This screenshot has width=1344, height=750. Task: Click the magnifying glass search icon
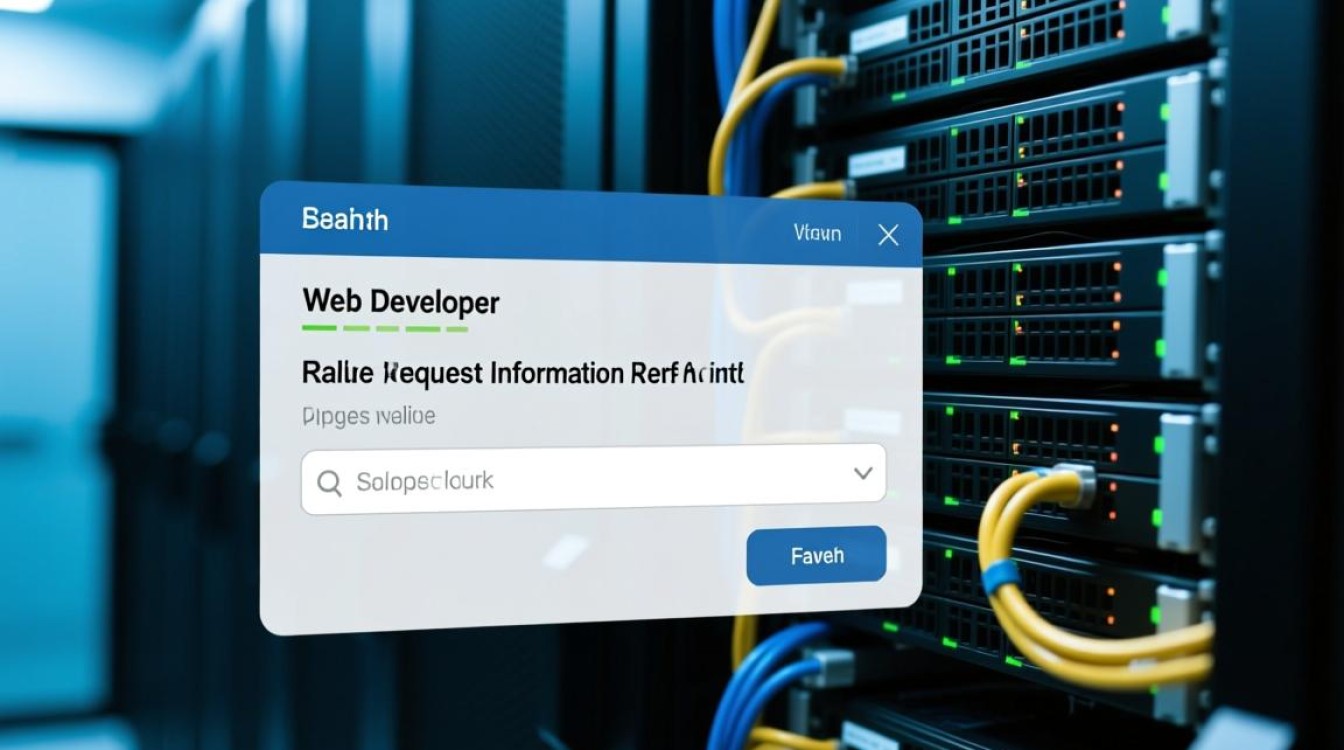(x=329, y=483)
